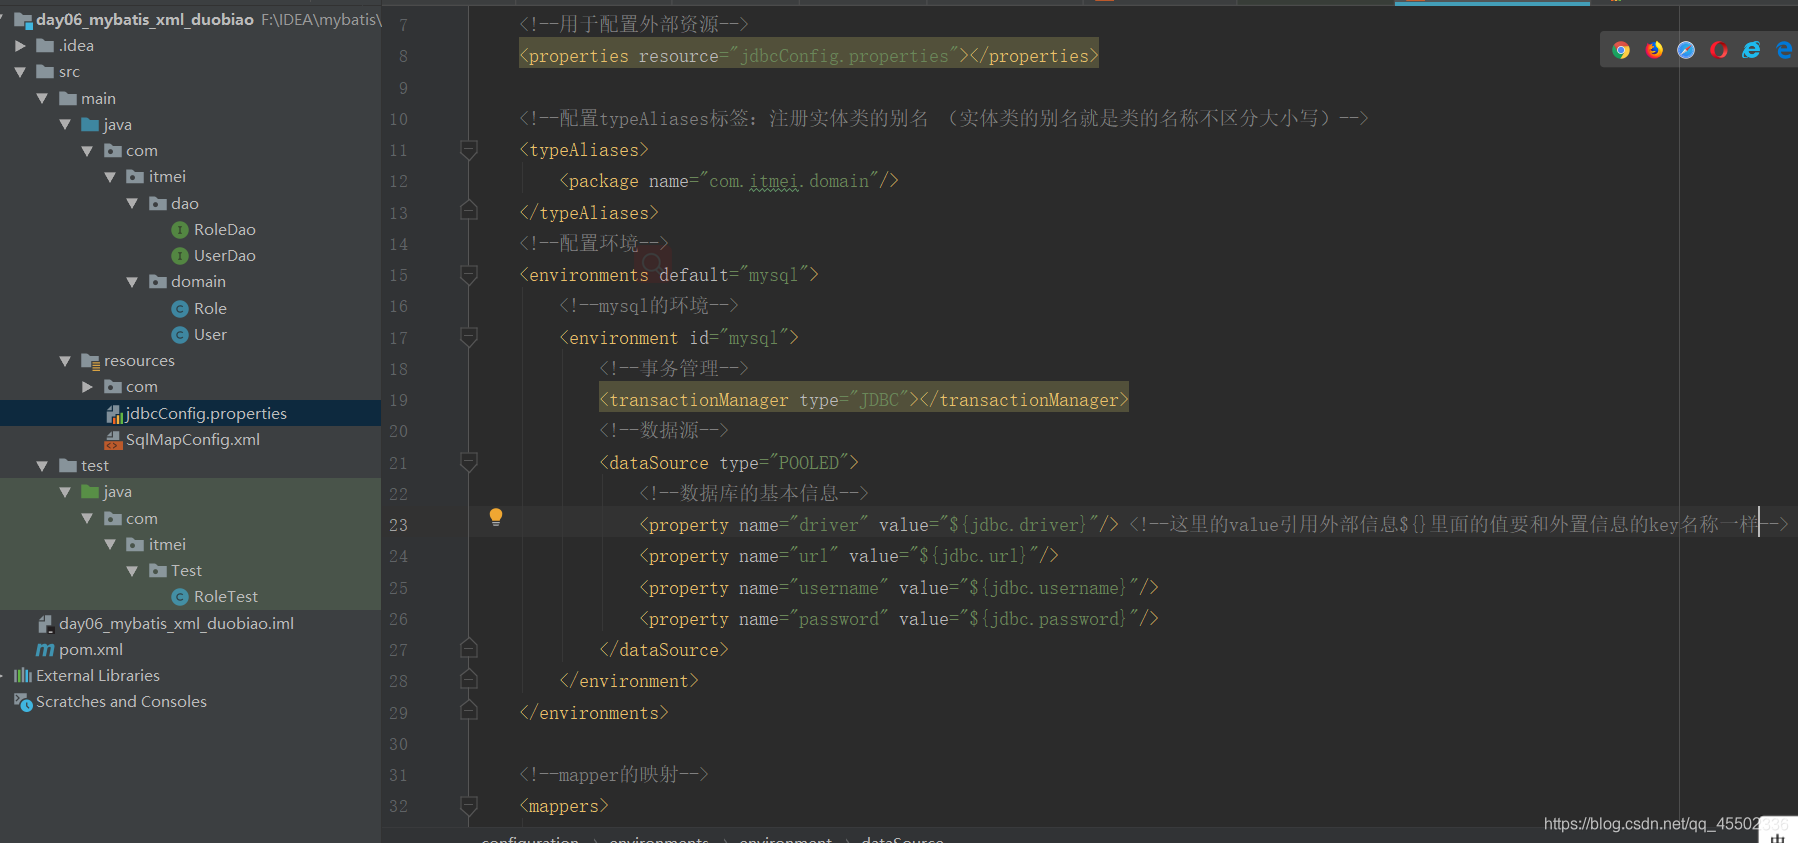Open RoleTest in project tree
Screen dimensions: 1798x843
tap(226, 597)
